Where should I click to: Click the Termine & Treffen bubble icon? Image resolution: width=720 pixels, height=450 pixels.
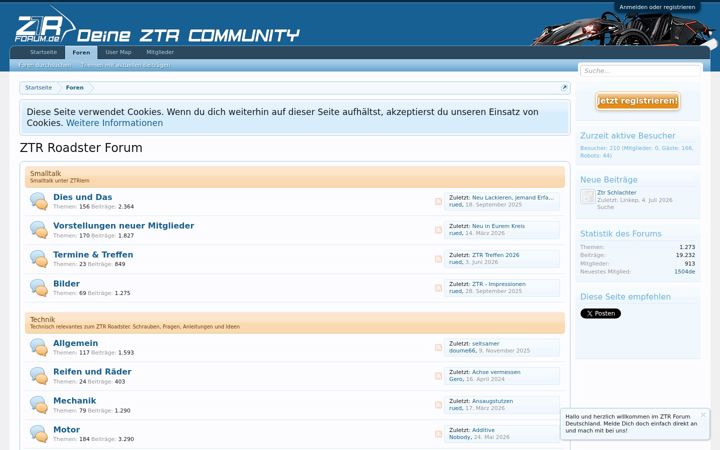(39, 259)
